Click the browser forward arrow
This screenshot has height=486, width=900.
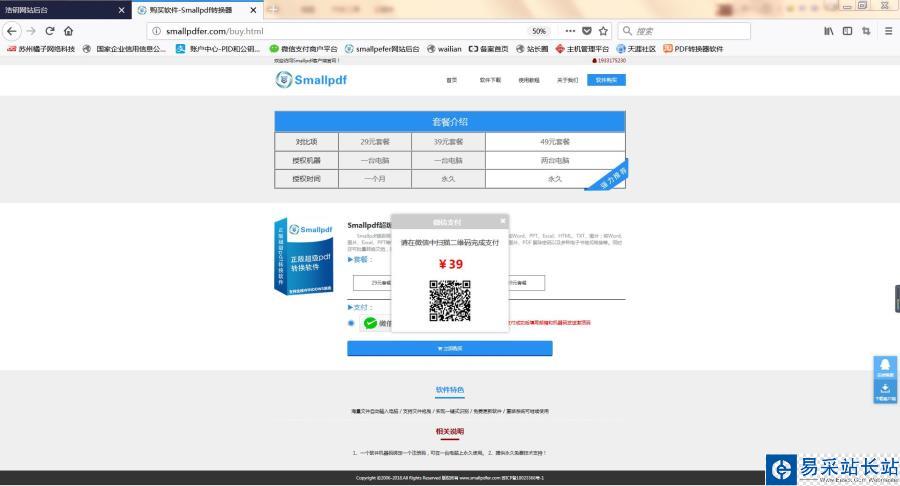(x=31, y=31)
